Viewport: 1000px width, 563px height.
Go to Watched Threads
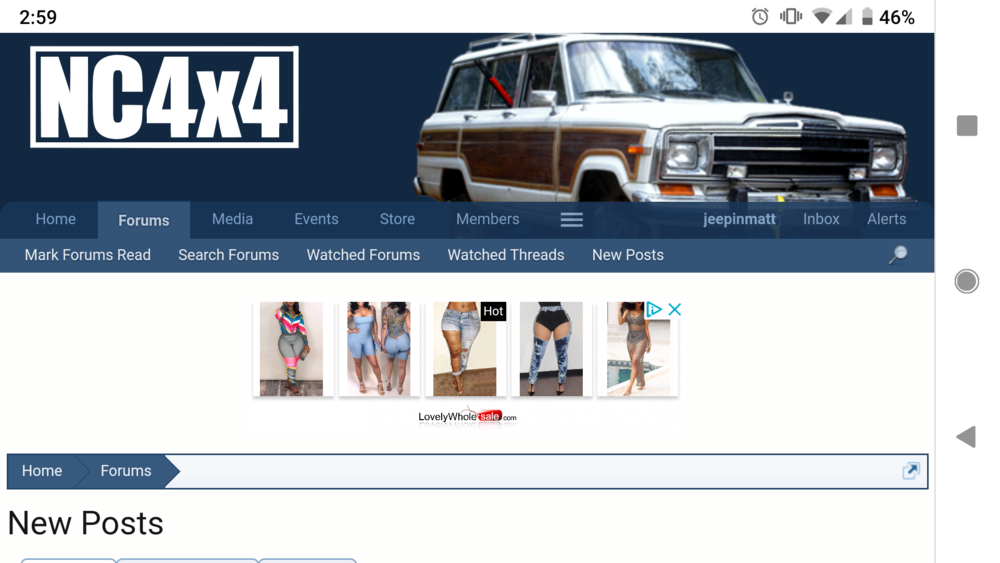tap(506, 255)
